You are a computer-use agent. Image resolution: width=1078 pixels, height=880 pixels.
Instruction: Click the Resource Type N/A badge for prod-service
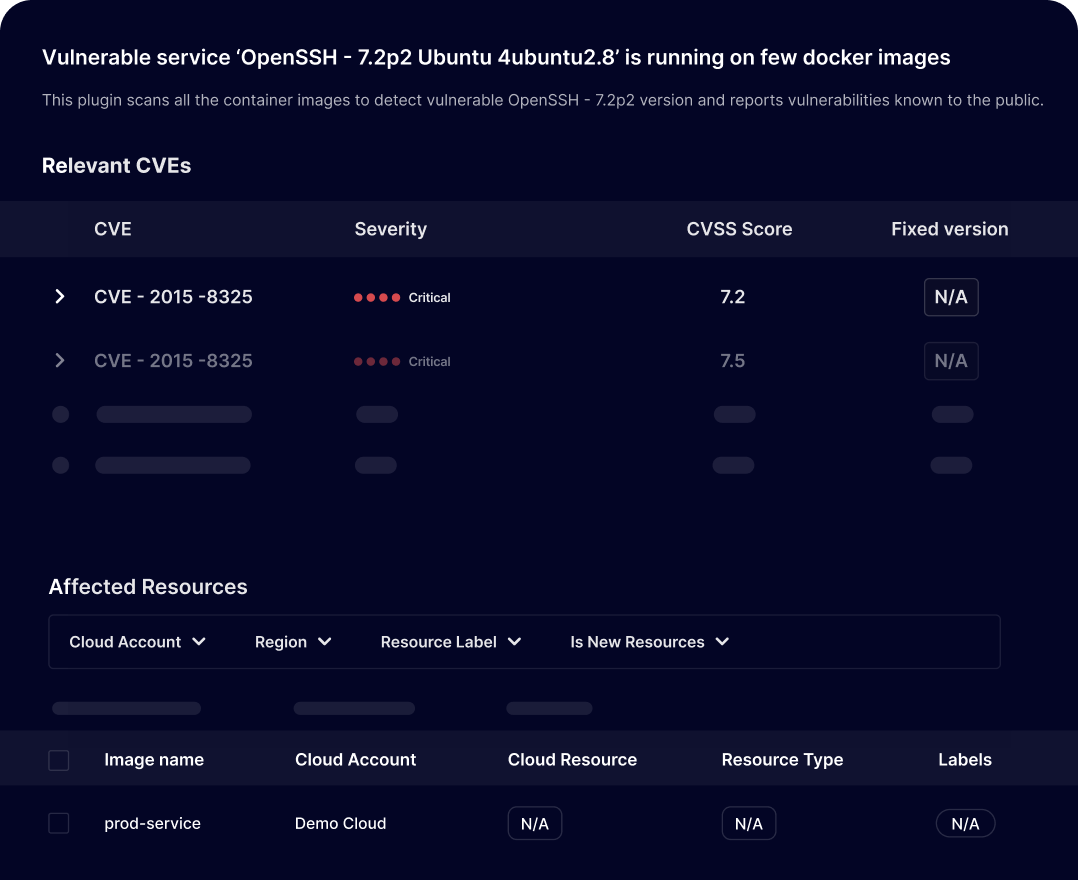pos(748,824)
